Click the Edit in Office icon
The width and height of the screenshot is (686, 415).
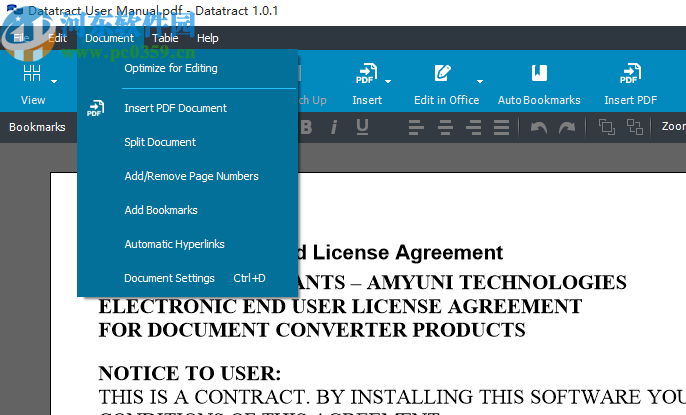point(443,73)
